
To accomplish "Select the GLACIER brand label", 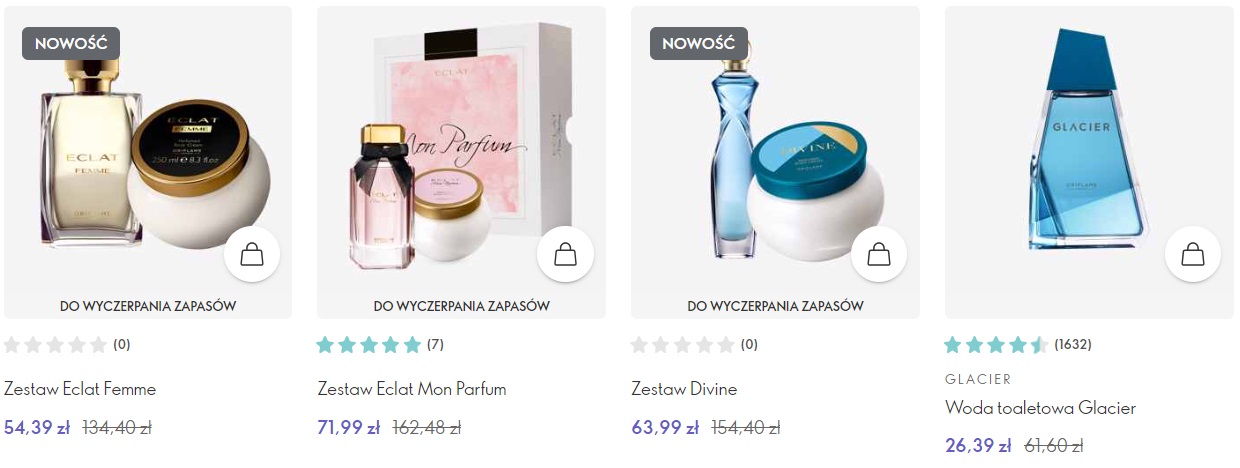I will [978, 379].
